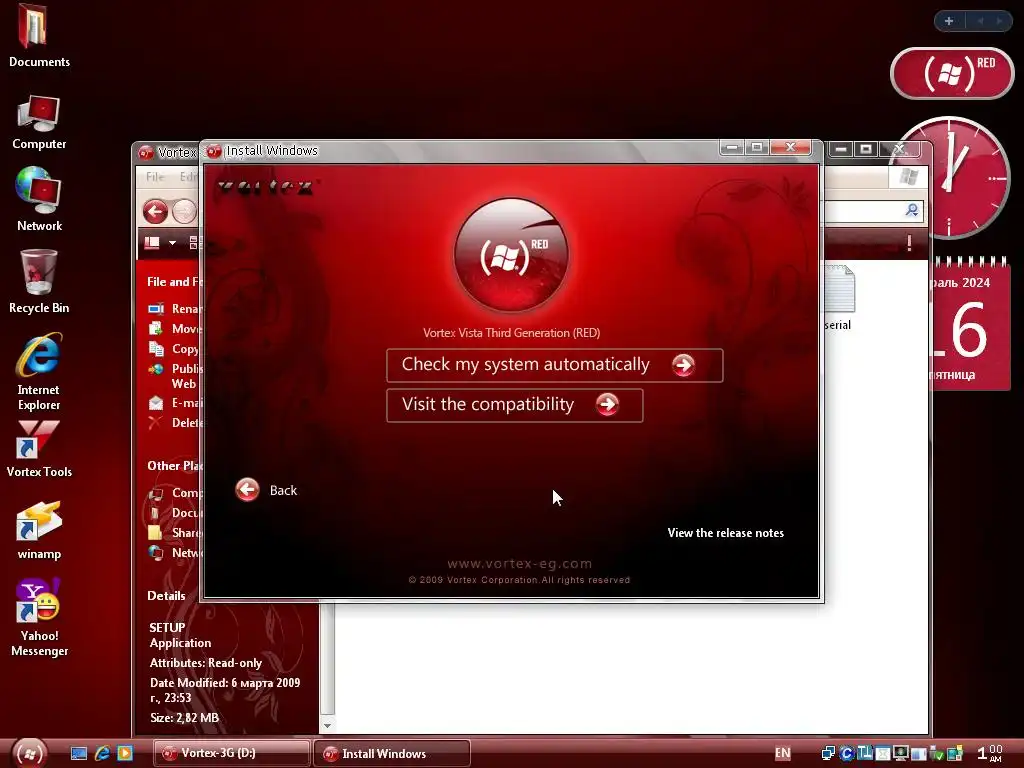Viewport: 1024px width, 768px height.
Task: Click the Size: 2,82 MB text
Action: (x=184, y=718)
